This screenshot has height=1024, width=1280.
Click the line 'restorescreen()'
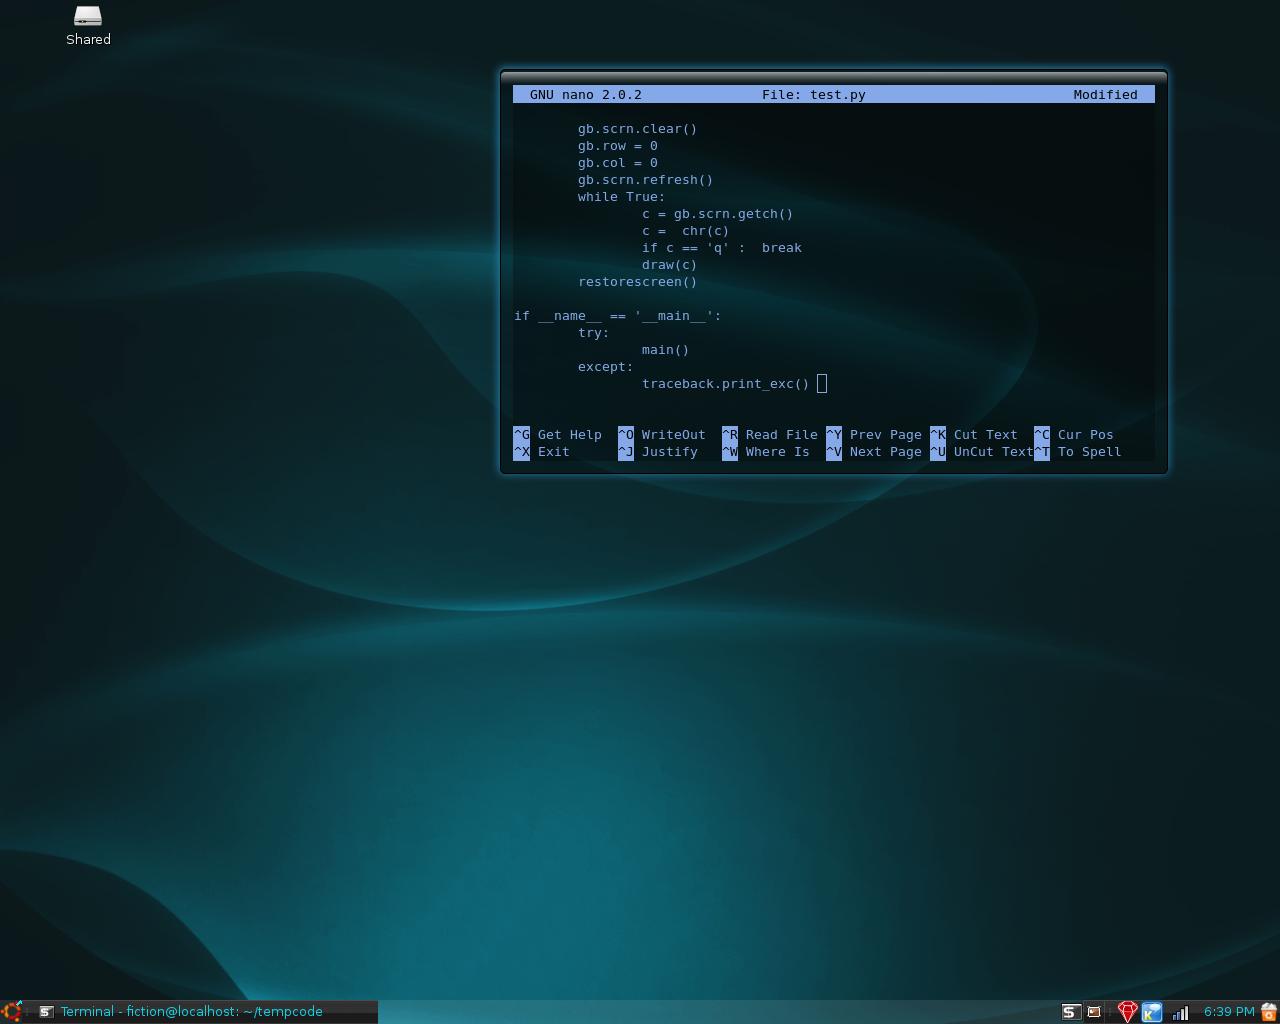pos(638,281)
